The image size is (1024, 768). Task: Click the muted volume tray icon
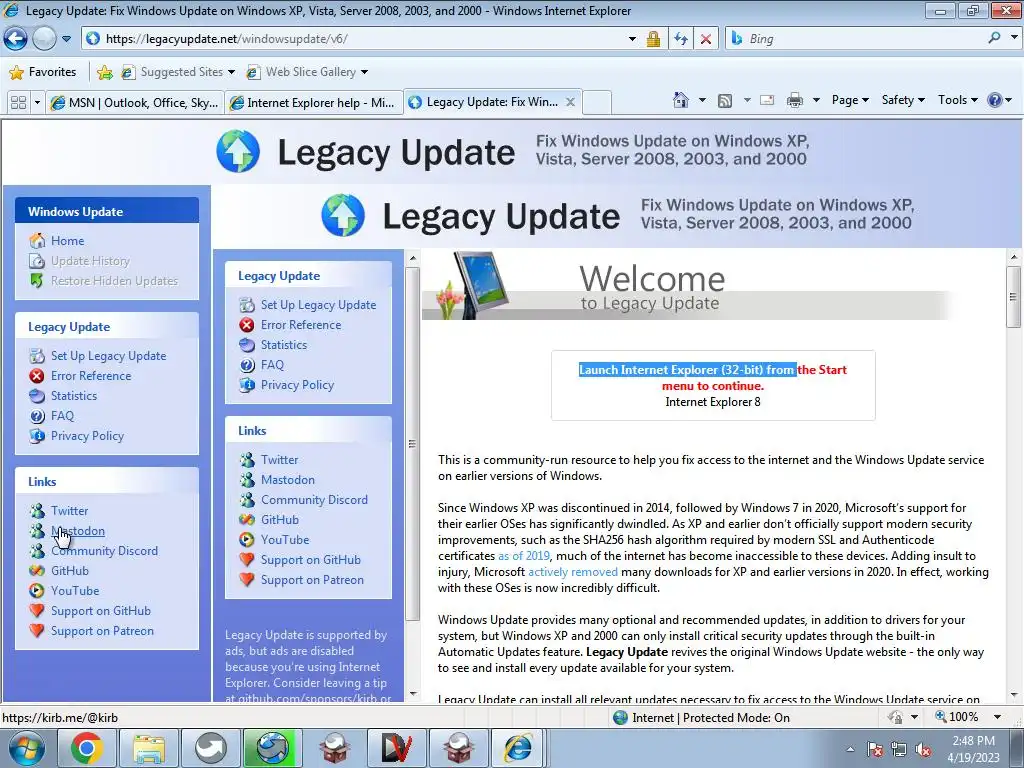point(923,750)
